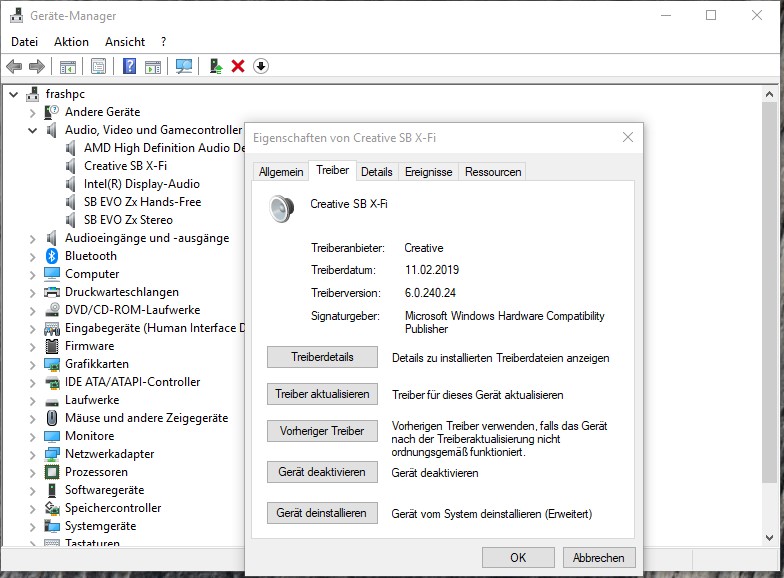The image size is (784, 578).
Task: Click the tree scrollbar down arrow
Action: click(770, 538)
